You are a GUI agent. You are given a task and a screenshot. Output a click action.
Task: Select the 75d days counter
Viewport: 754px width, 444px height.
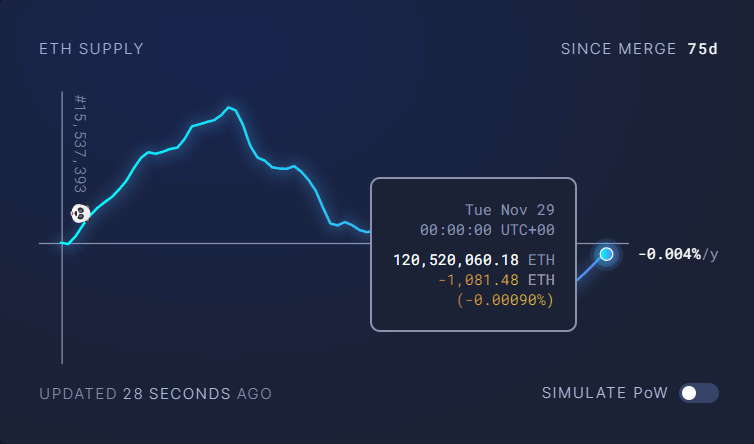point(702,49)
